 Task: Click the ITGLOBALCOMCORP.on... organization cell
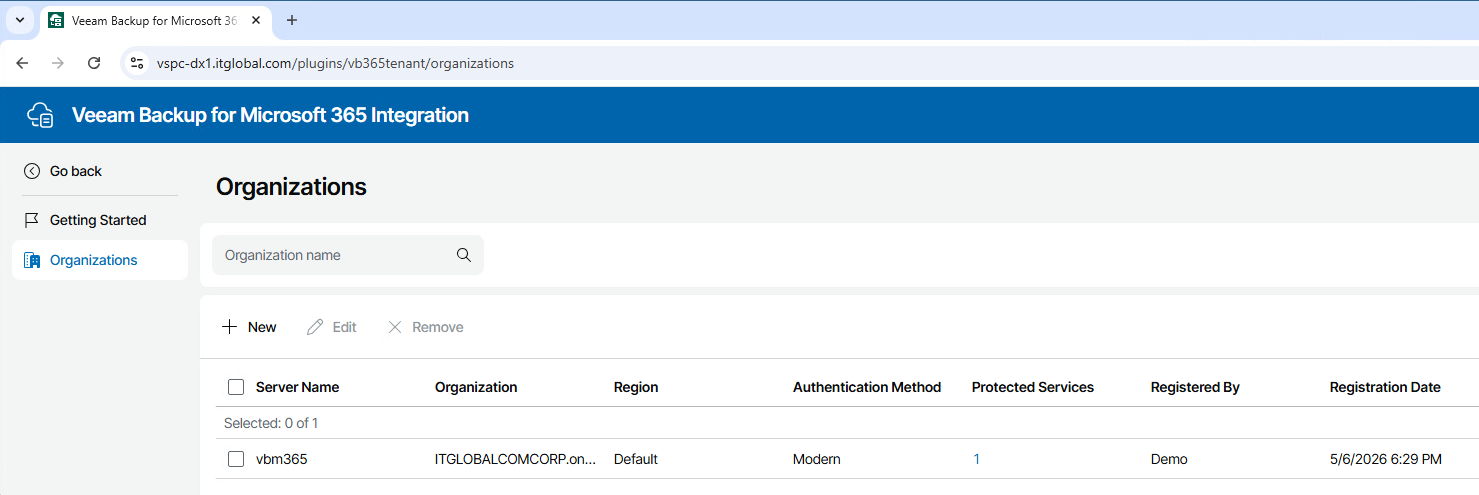(x=515, y=459)
